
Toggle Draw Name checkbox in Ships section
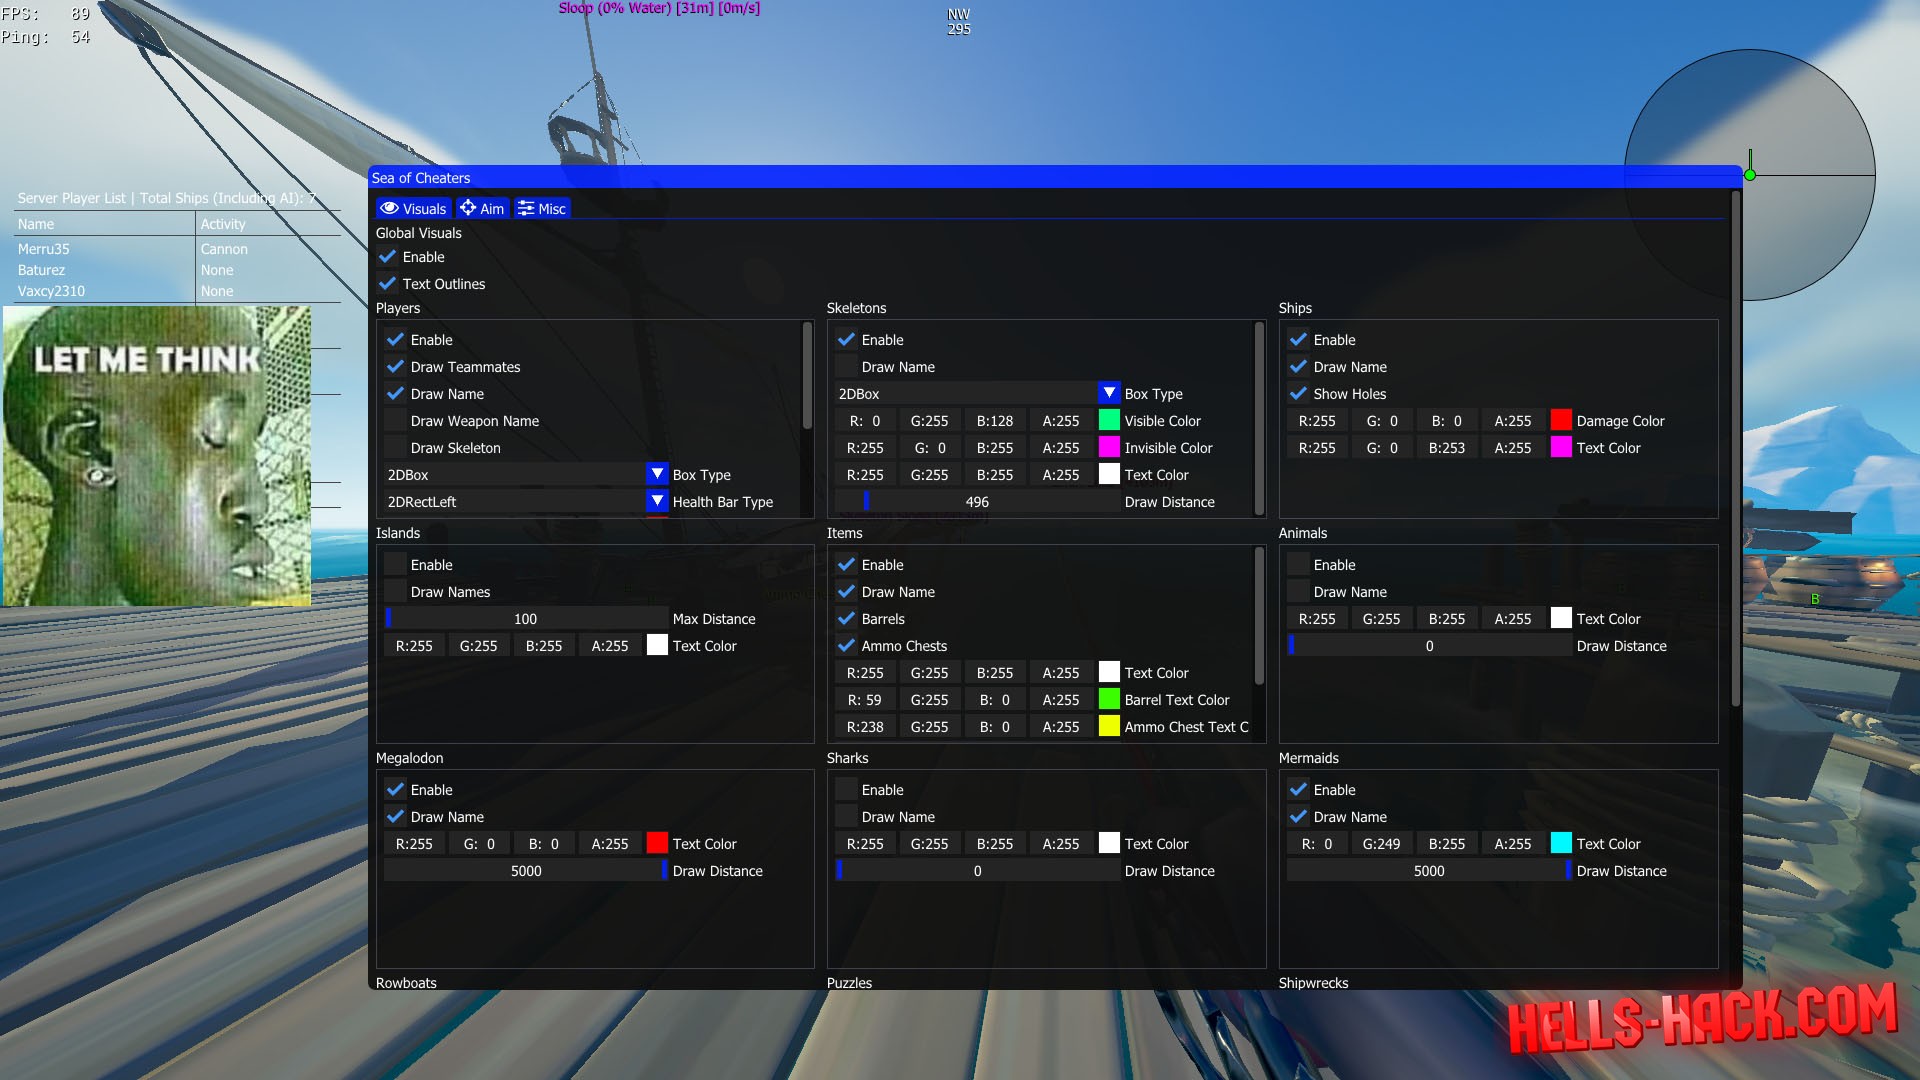1299,367
